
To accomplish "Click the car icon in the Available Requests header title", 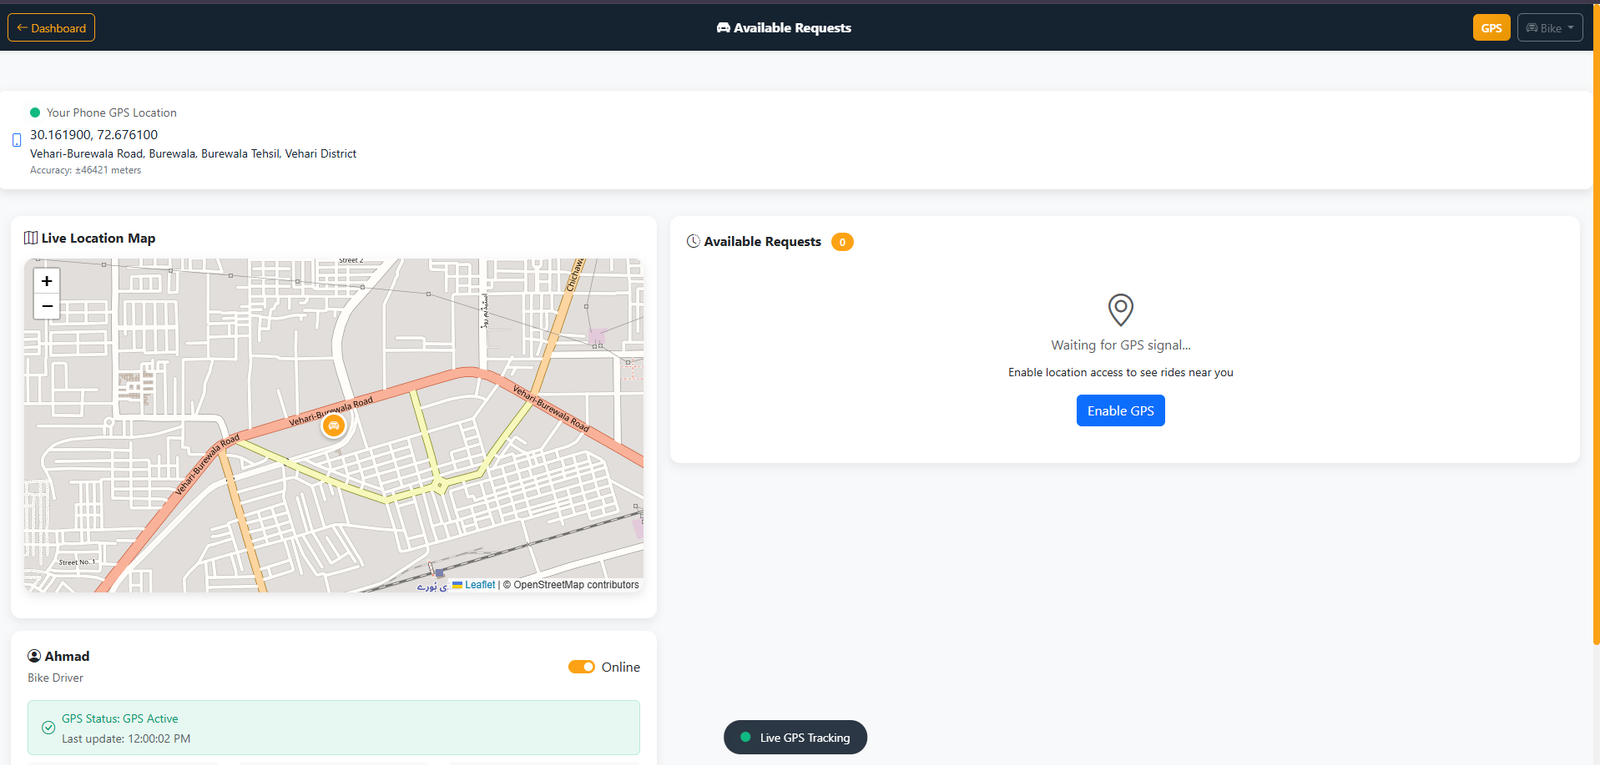I will point(723,28).
